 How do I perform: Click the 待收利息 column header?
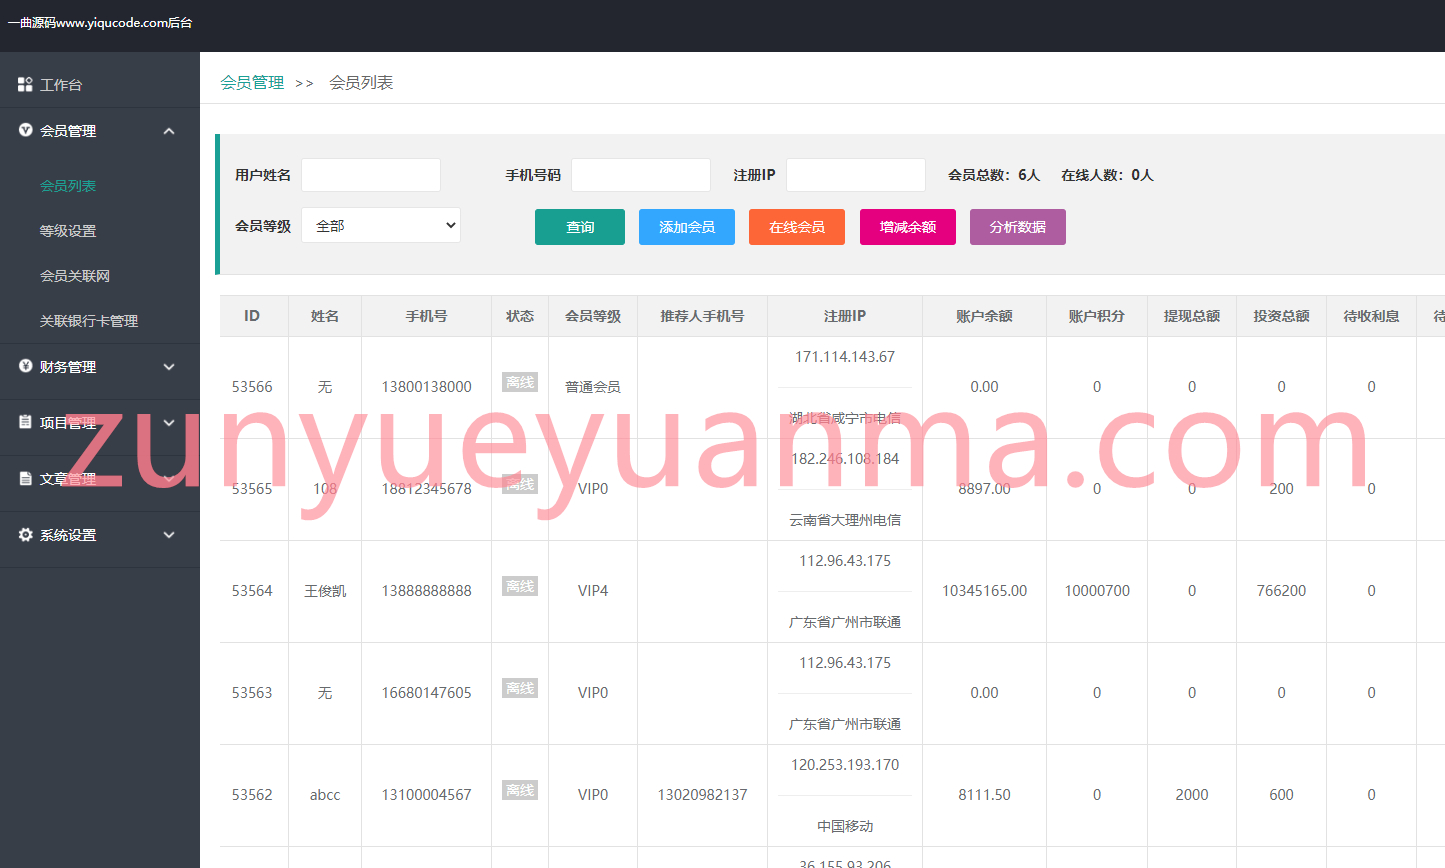[1371, 316]
